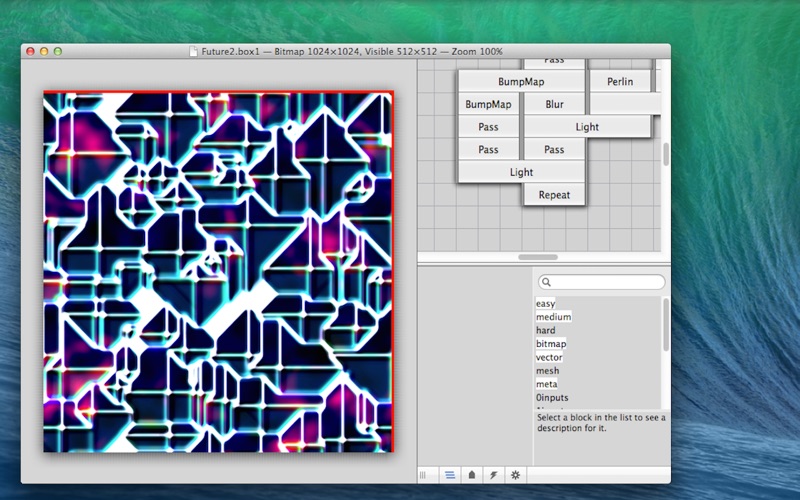Screen dimensions: 800x500
Task: Filter blocks by the hard tag
Action: coord(545,330)
